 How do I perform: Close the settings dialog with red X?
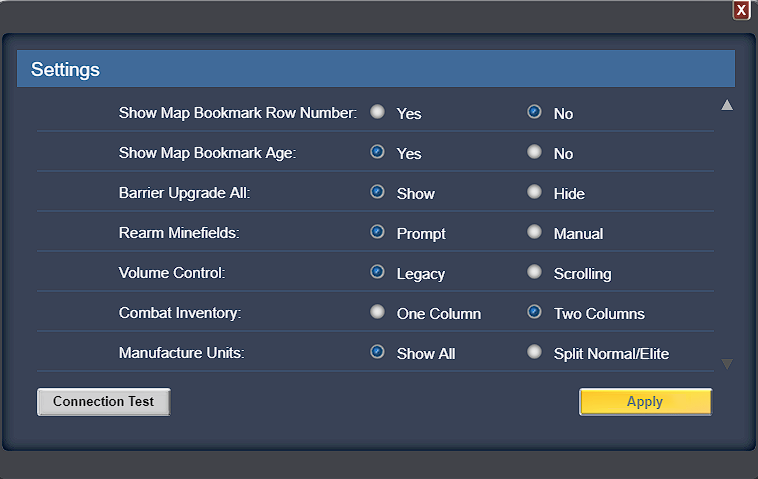pyautogui.click(x=741, y=10)
